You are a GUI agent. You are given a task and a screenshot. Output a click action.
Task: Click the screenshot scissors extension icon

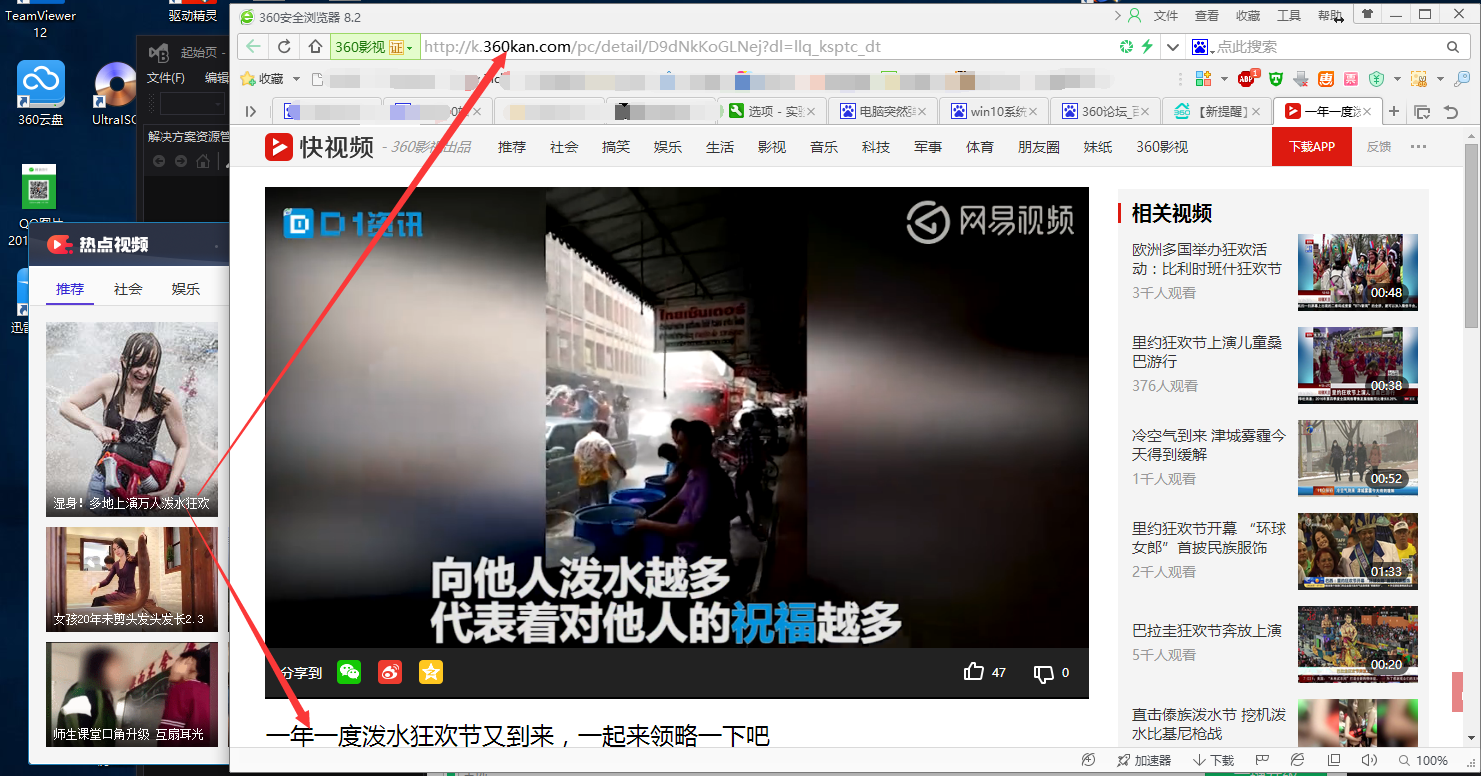(1418, 78)
